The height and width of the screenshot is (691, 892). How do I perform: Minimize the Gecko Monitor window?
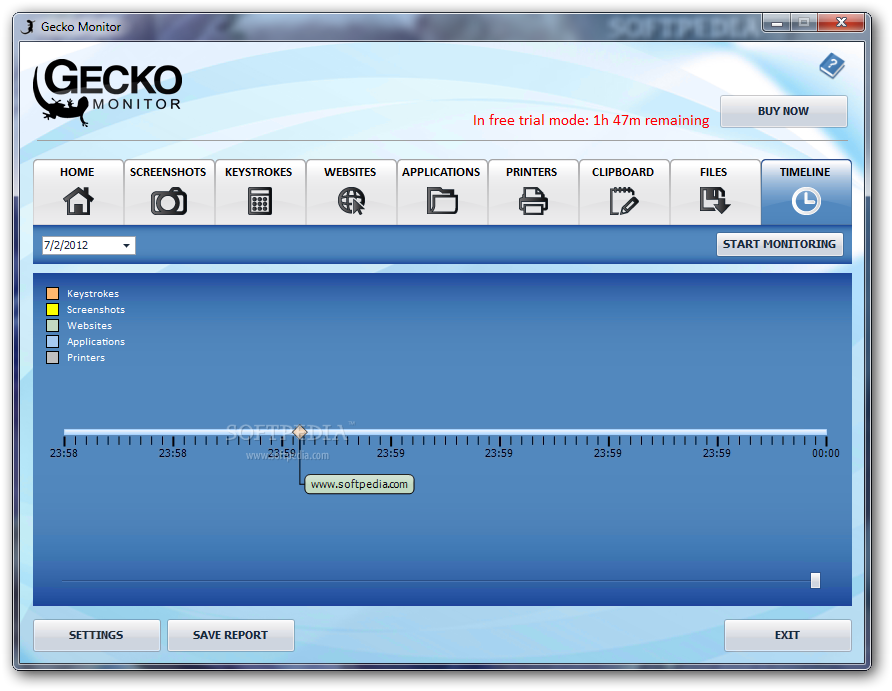777,23
